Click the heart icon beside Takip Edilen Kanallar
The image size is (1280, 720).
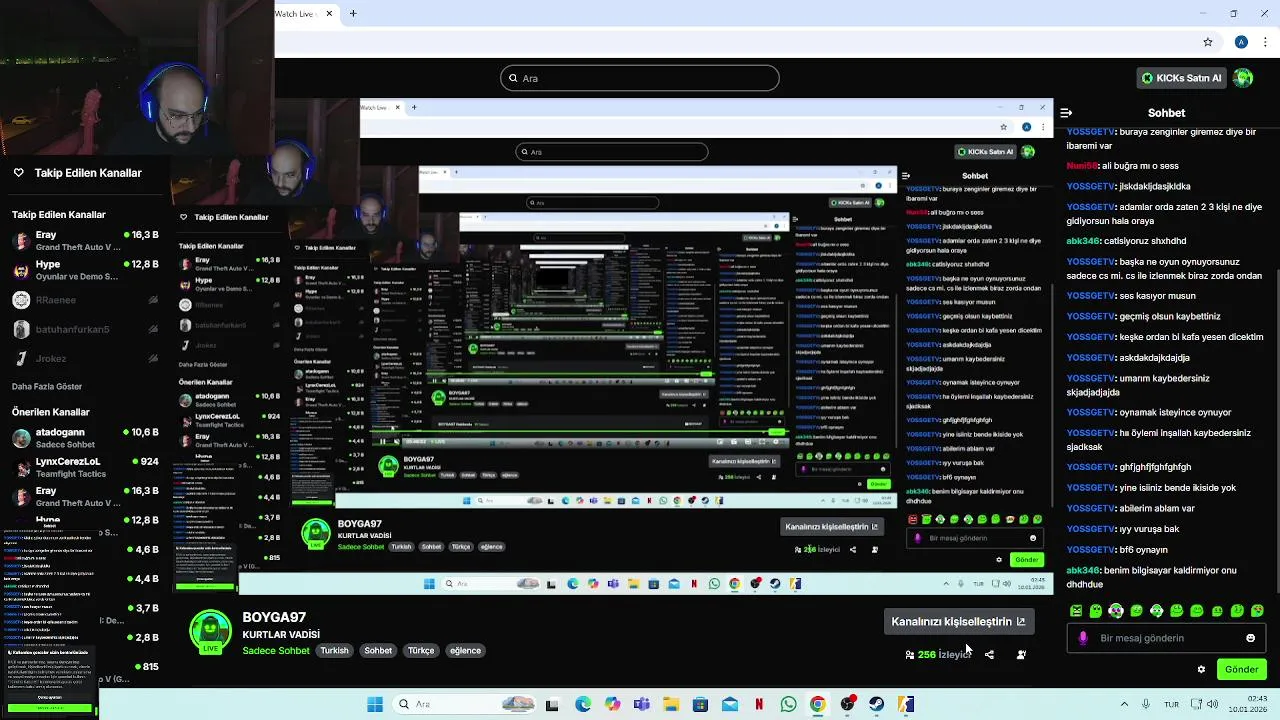pos(18,173)
